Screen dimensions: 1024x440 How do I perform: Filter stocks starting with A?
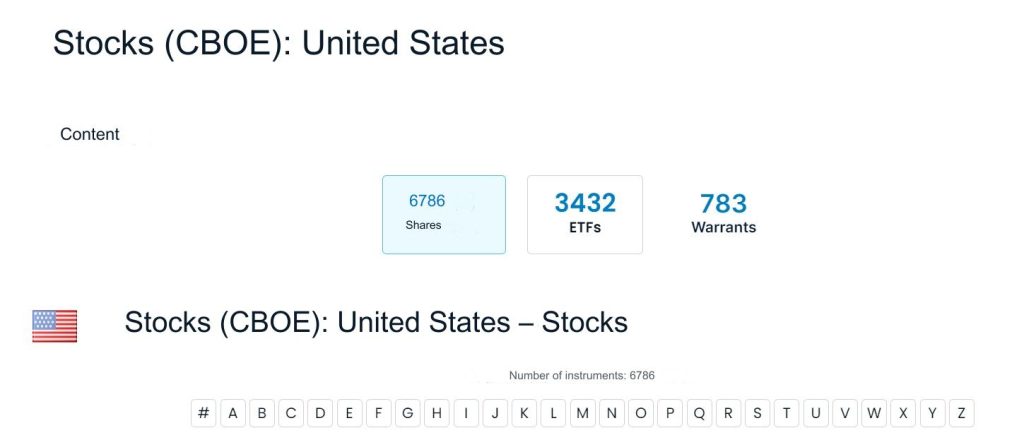[x=233, y=413]
